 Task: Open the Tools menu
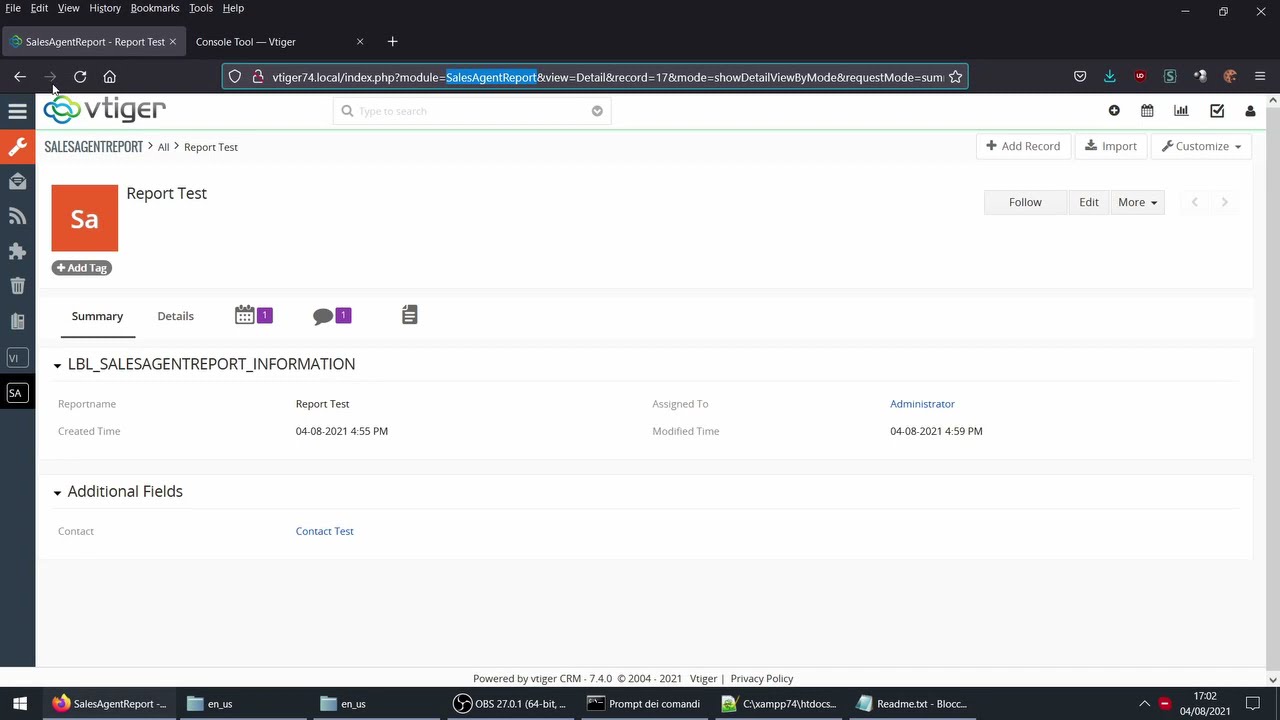pos(201,8)
